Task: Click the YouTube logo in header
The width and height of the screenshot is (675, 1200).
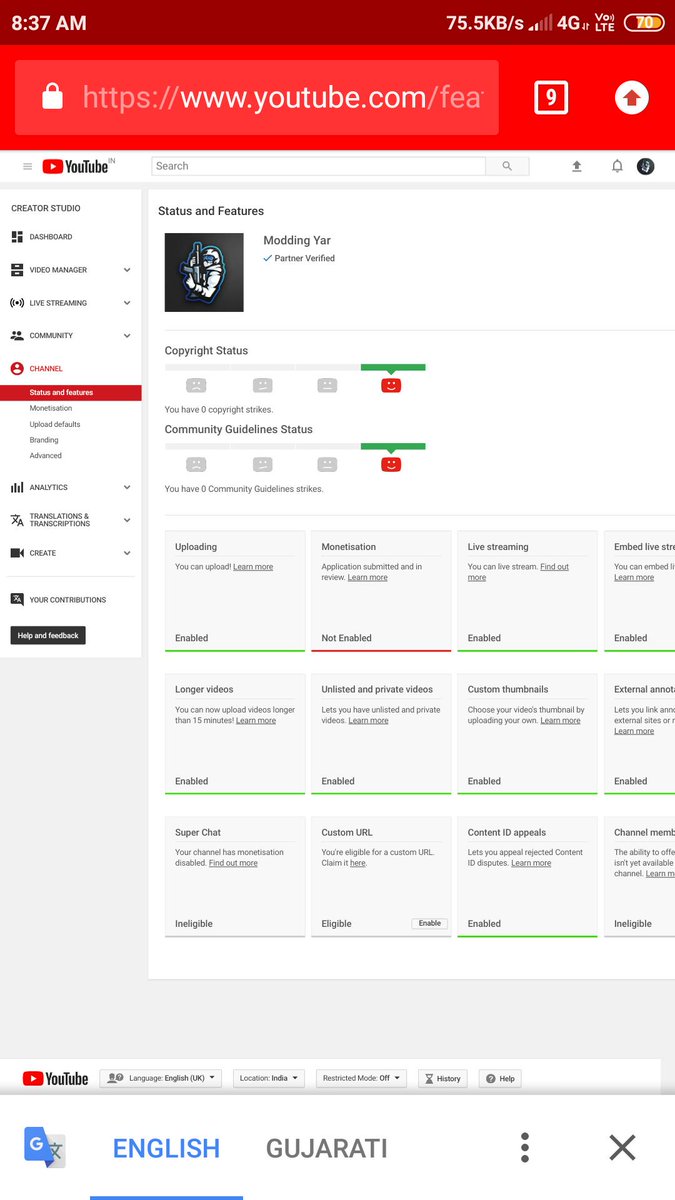Action: [75, 166]
